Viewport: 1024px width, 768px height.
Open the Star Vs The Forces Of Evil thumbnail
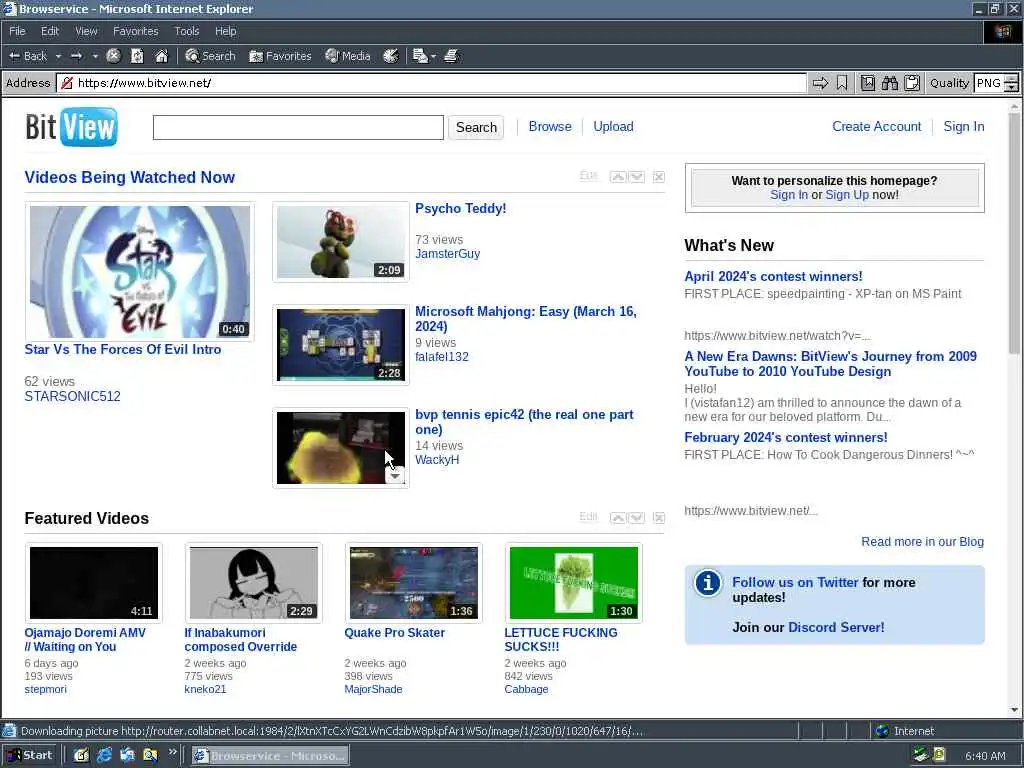tap(140, 272)
